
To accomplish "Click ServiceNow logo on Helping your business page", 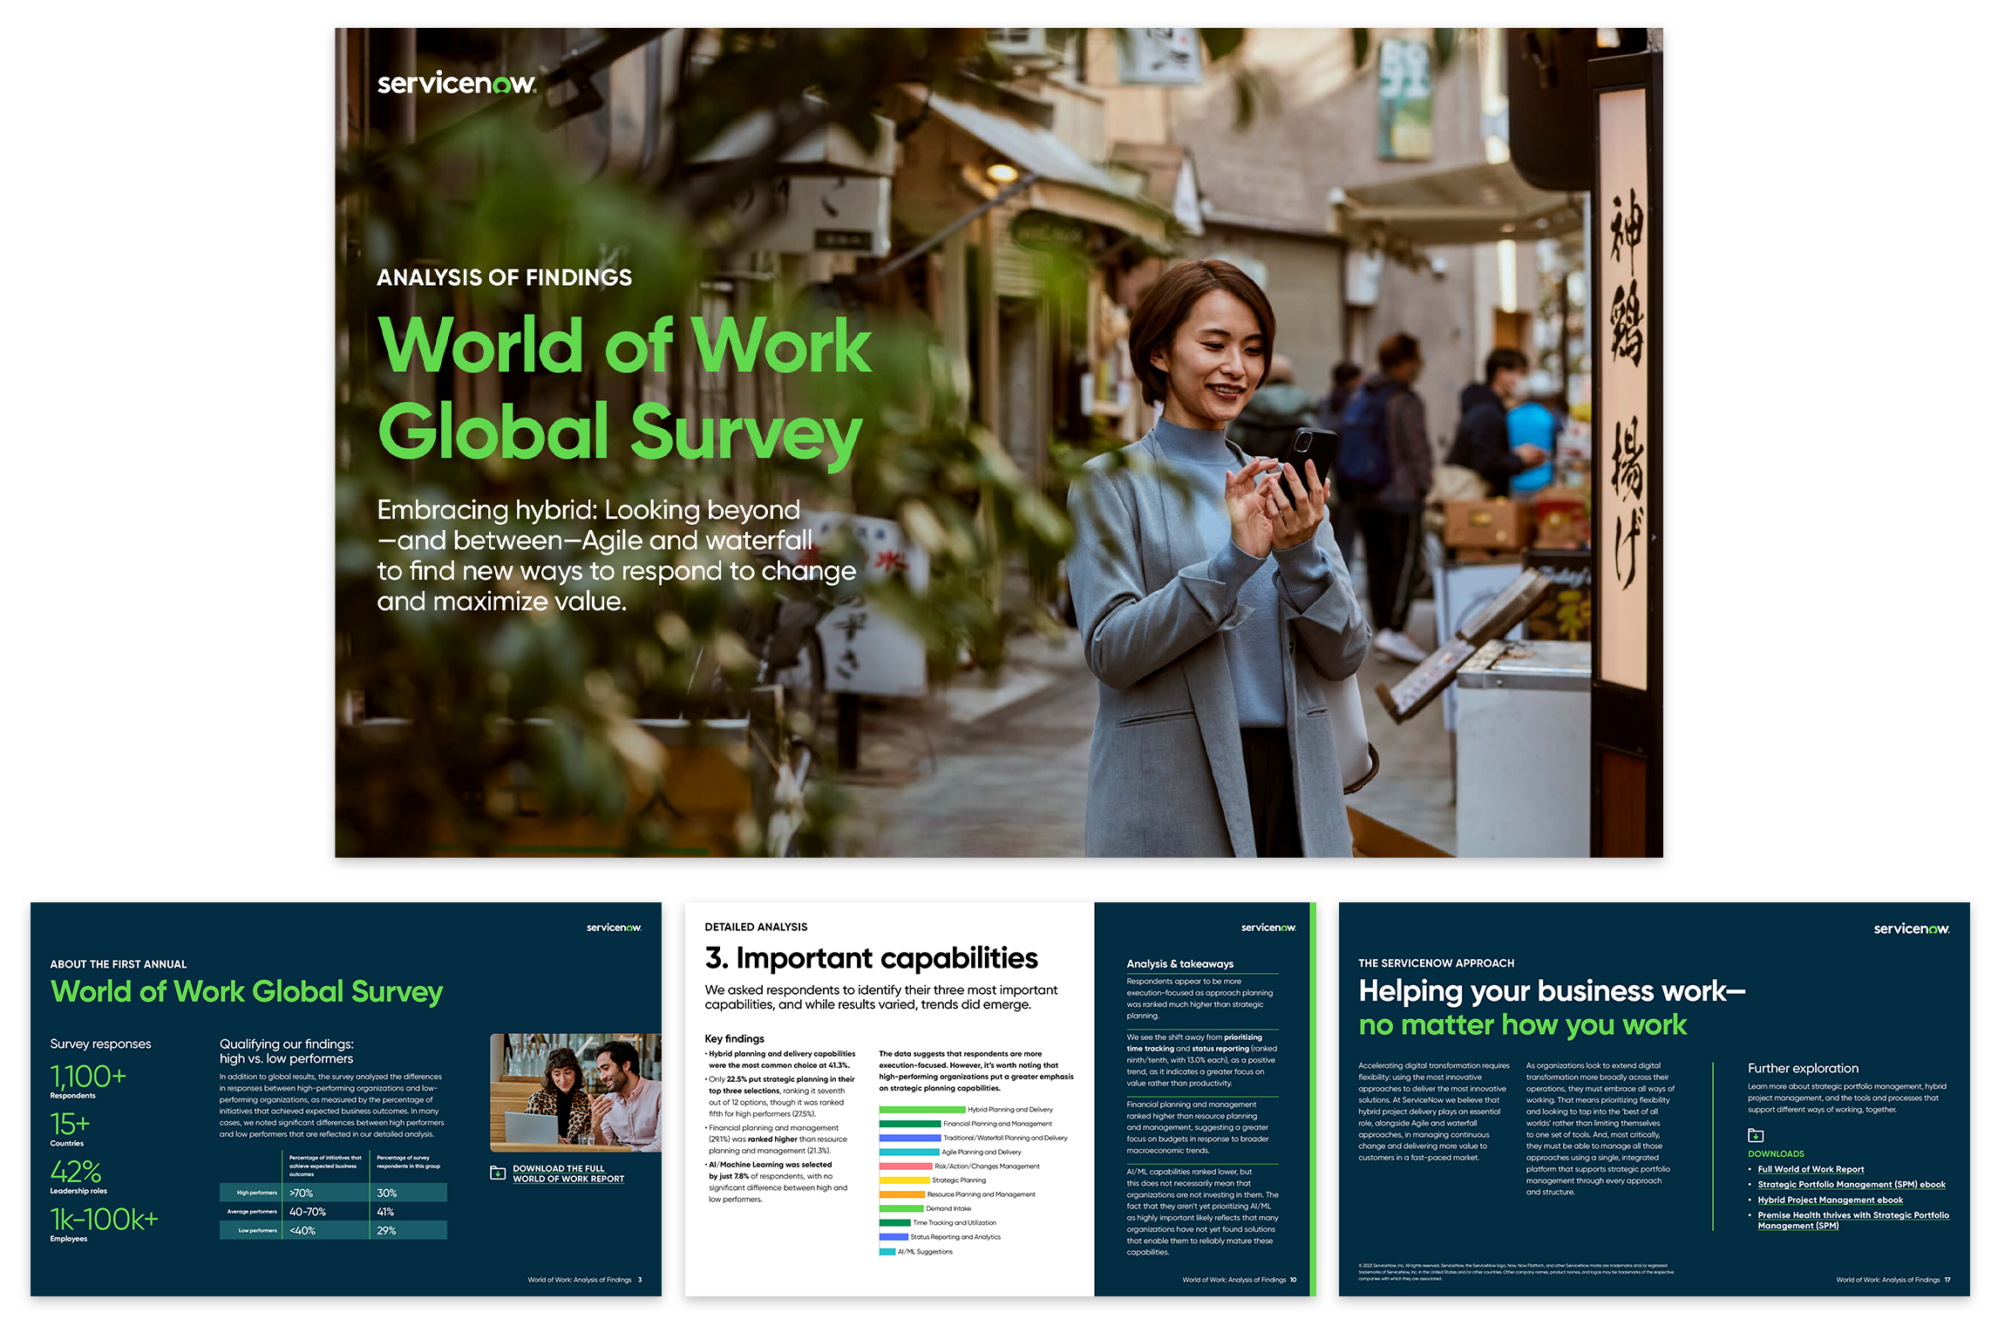I will click(1910, 929).
